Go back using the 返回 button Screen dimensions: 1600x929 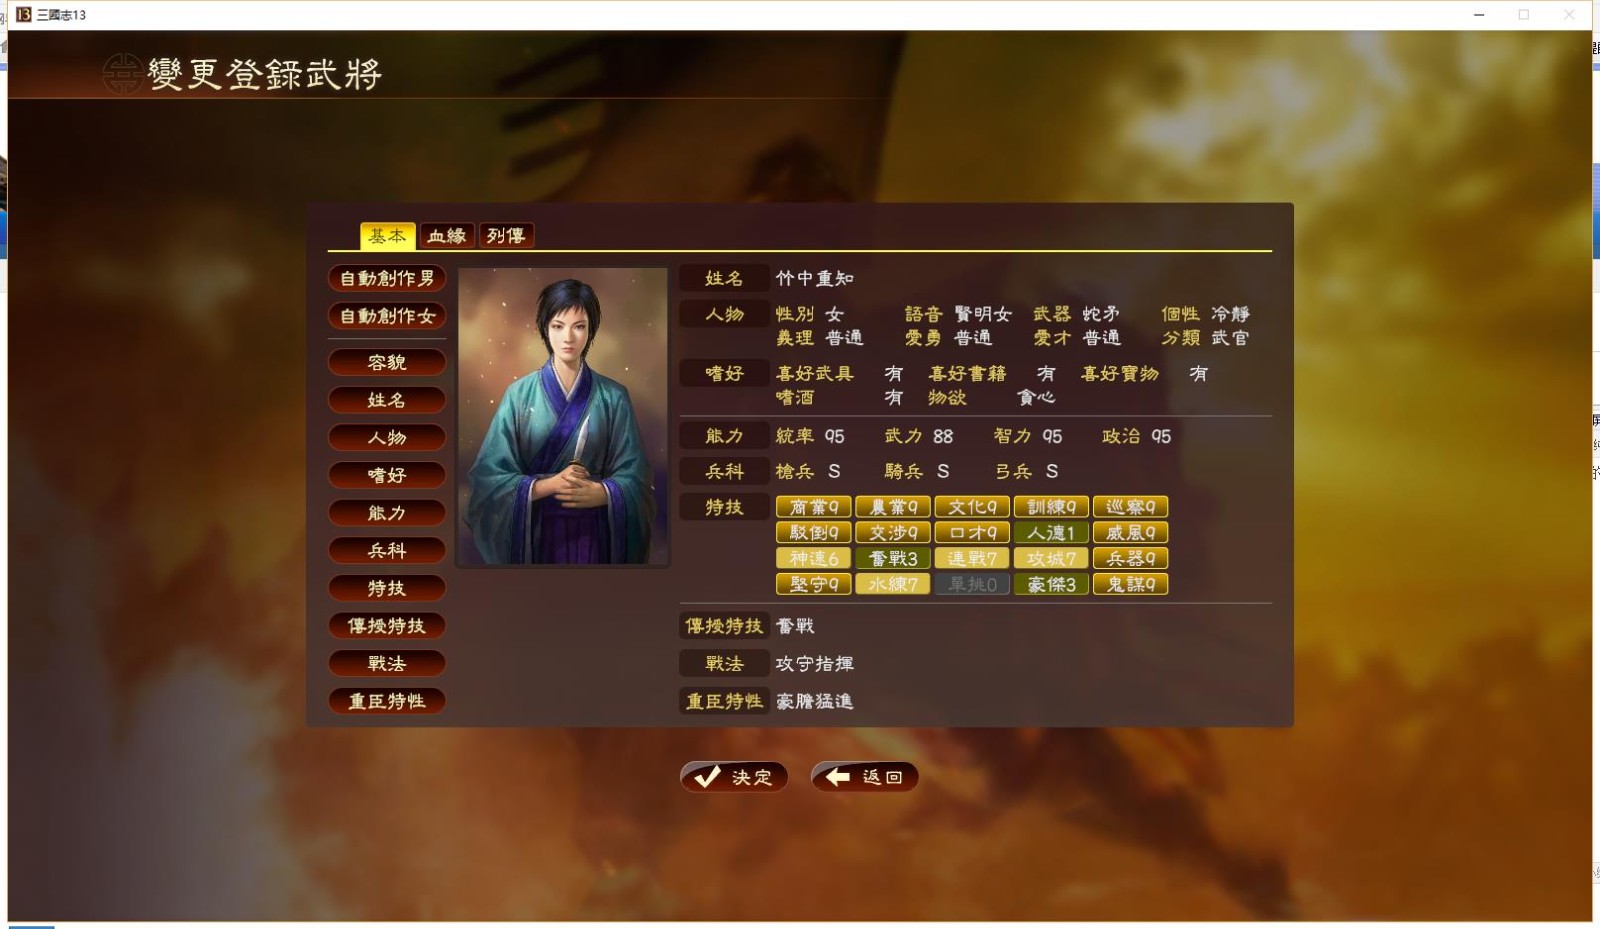(x=865, y=777)
